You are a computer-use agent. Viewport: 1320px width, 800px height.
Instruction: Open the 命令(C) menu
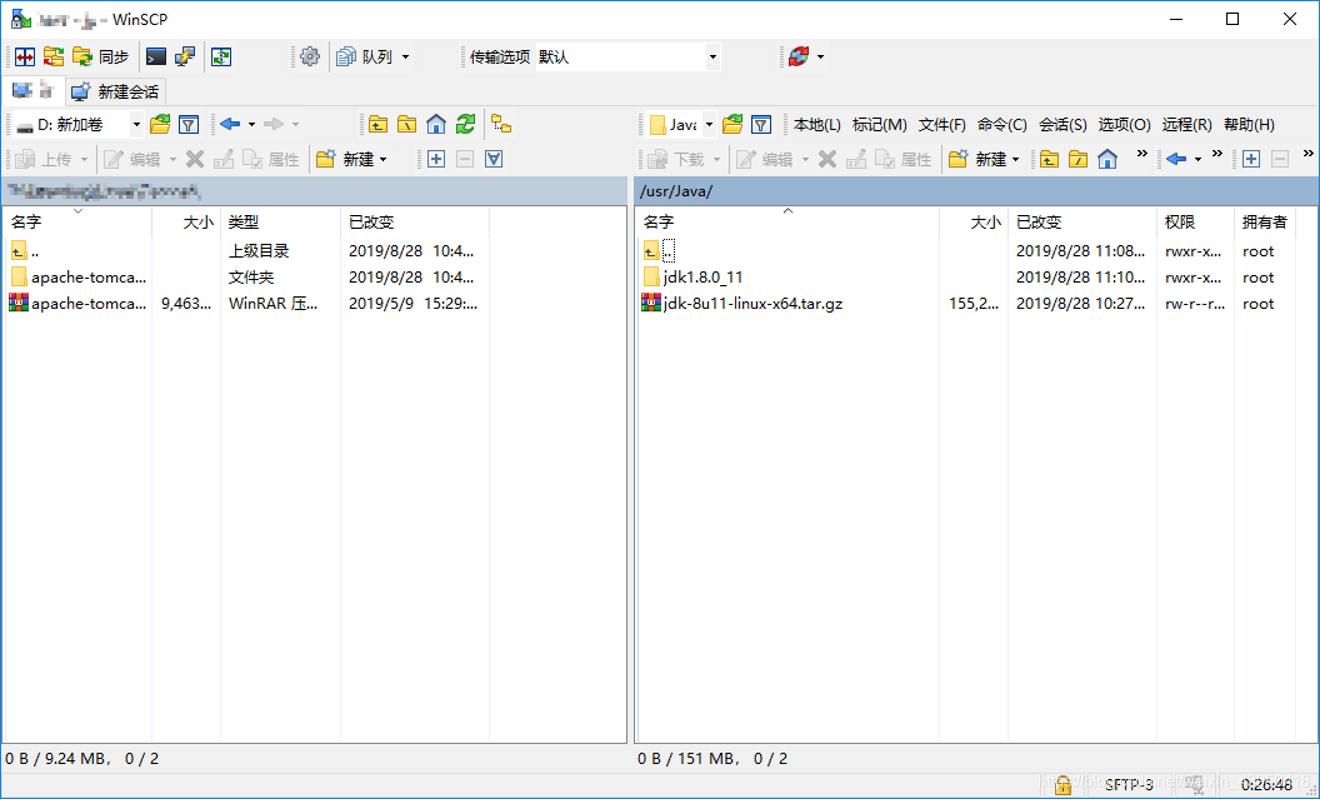pos(1002,125)
